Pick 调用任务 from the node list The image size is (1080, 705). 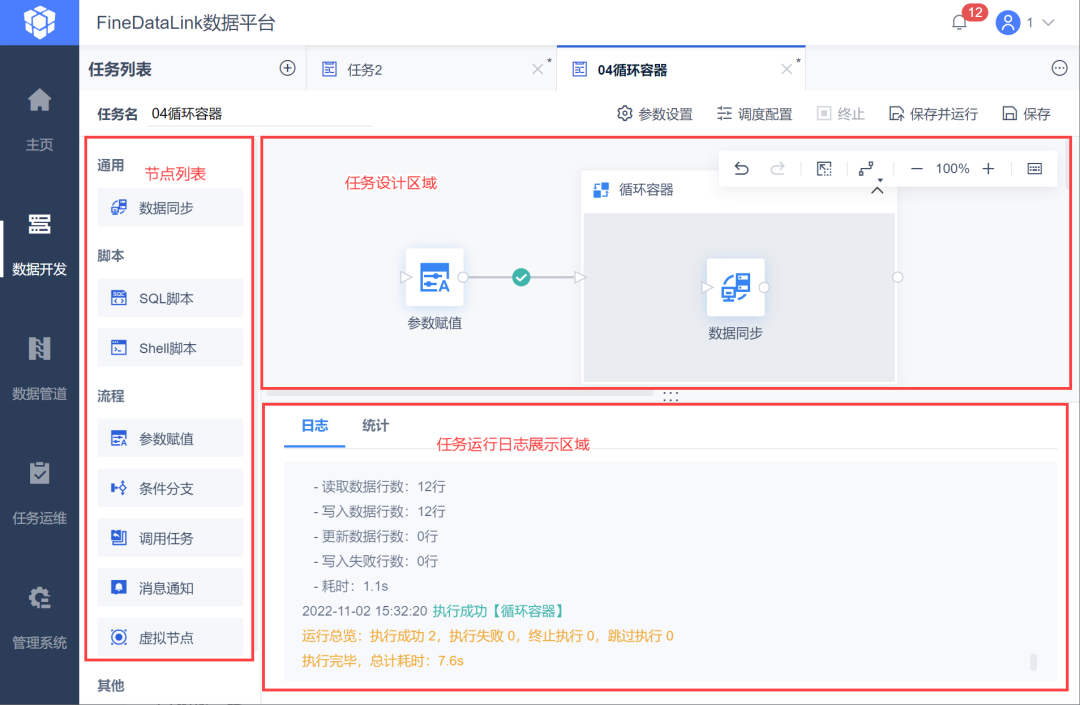click(x=170, y=538)
